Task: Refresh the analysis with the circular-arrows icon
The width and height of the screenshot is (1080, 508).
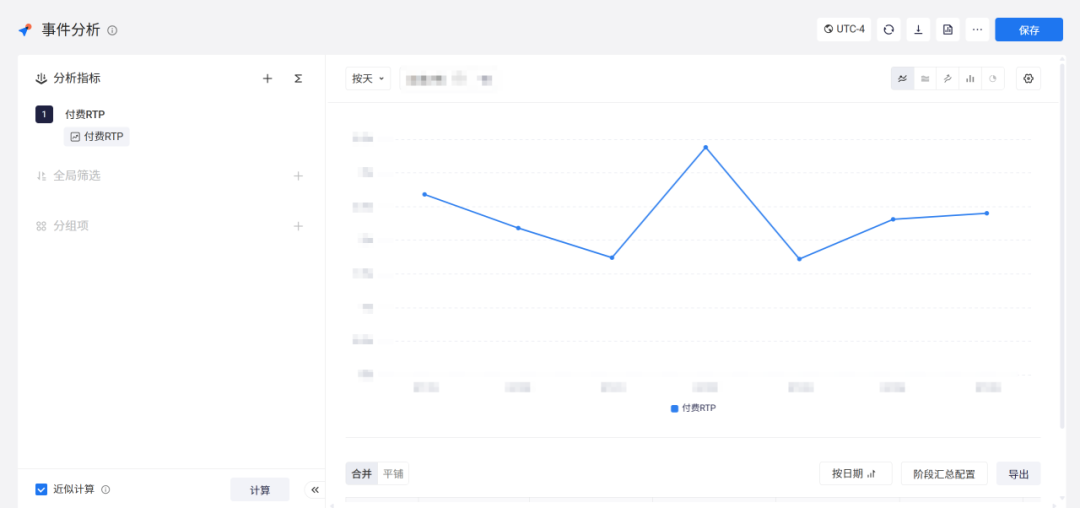Action: click(889, 30)
